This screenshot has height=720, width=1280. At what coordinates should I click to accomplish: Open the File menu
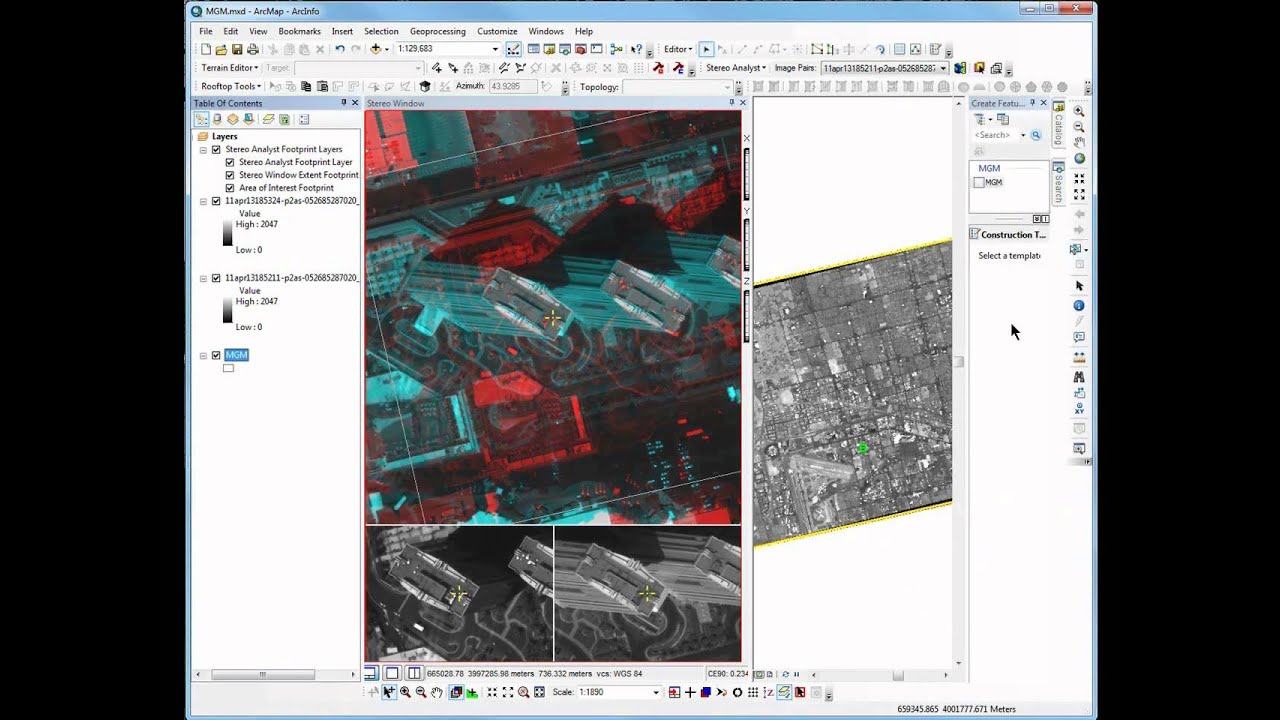[x=206, y=31]
